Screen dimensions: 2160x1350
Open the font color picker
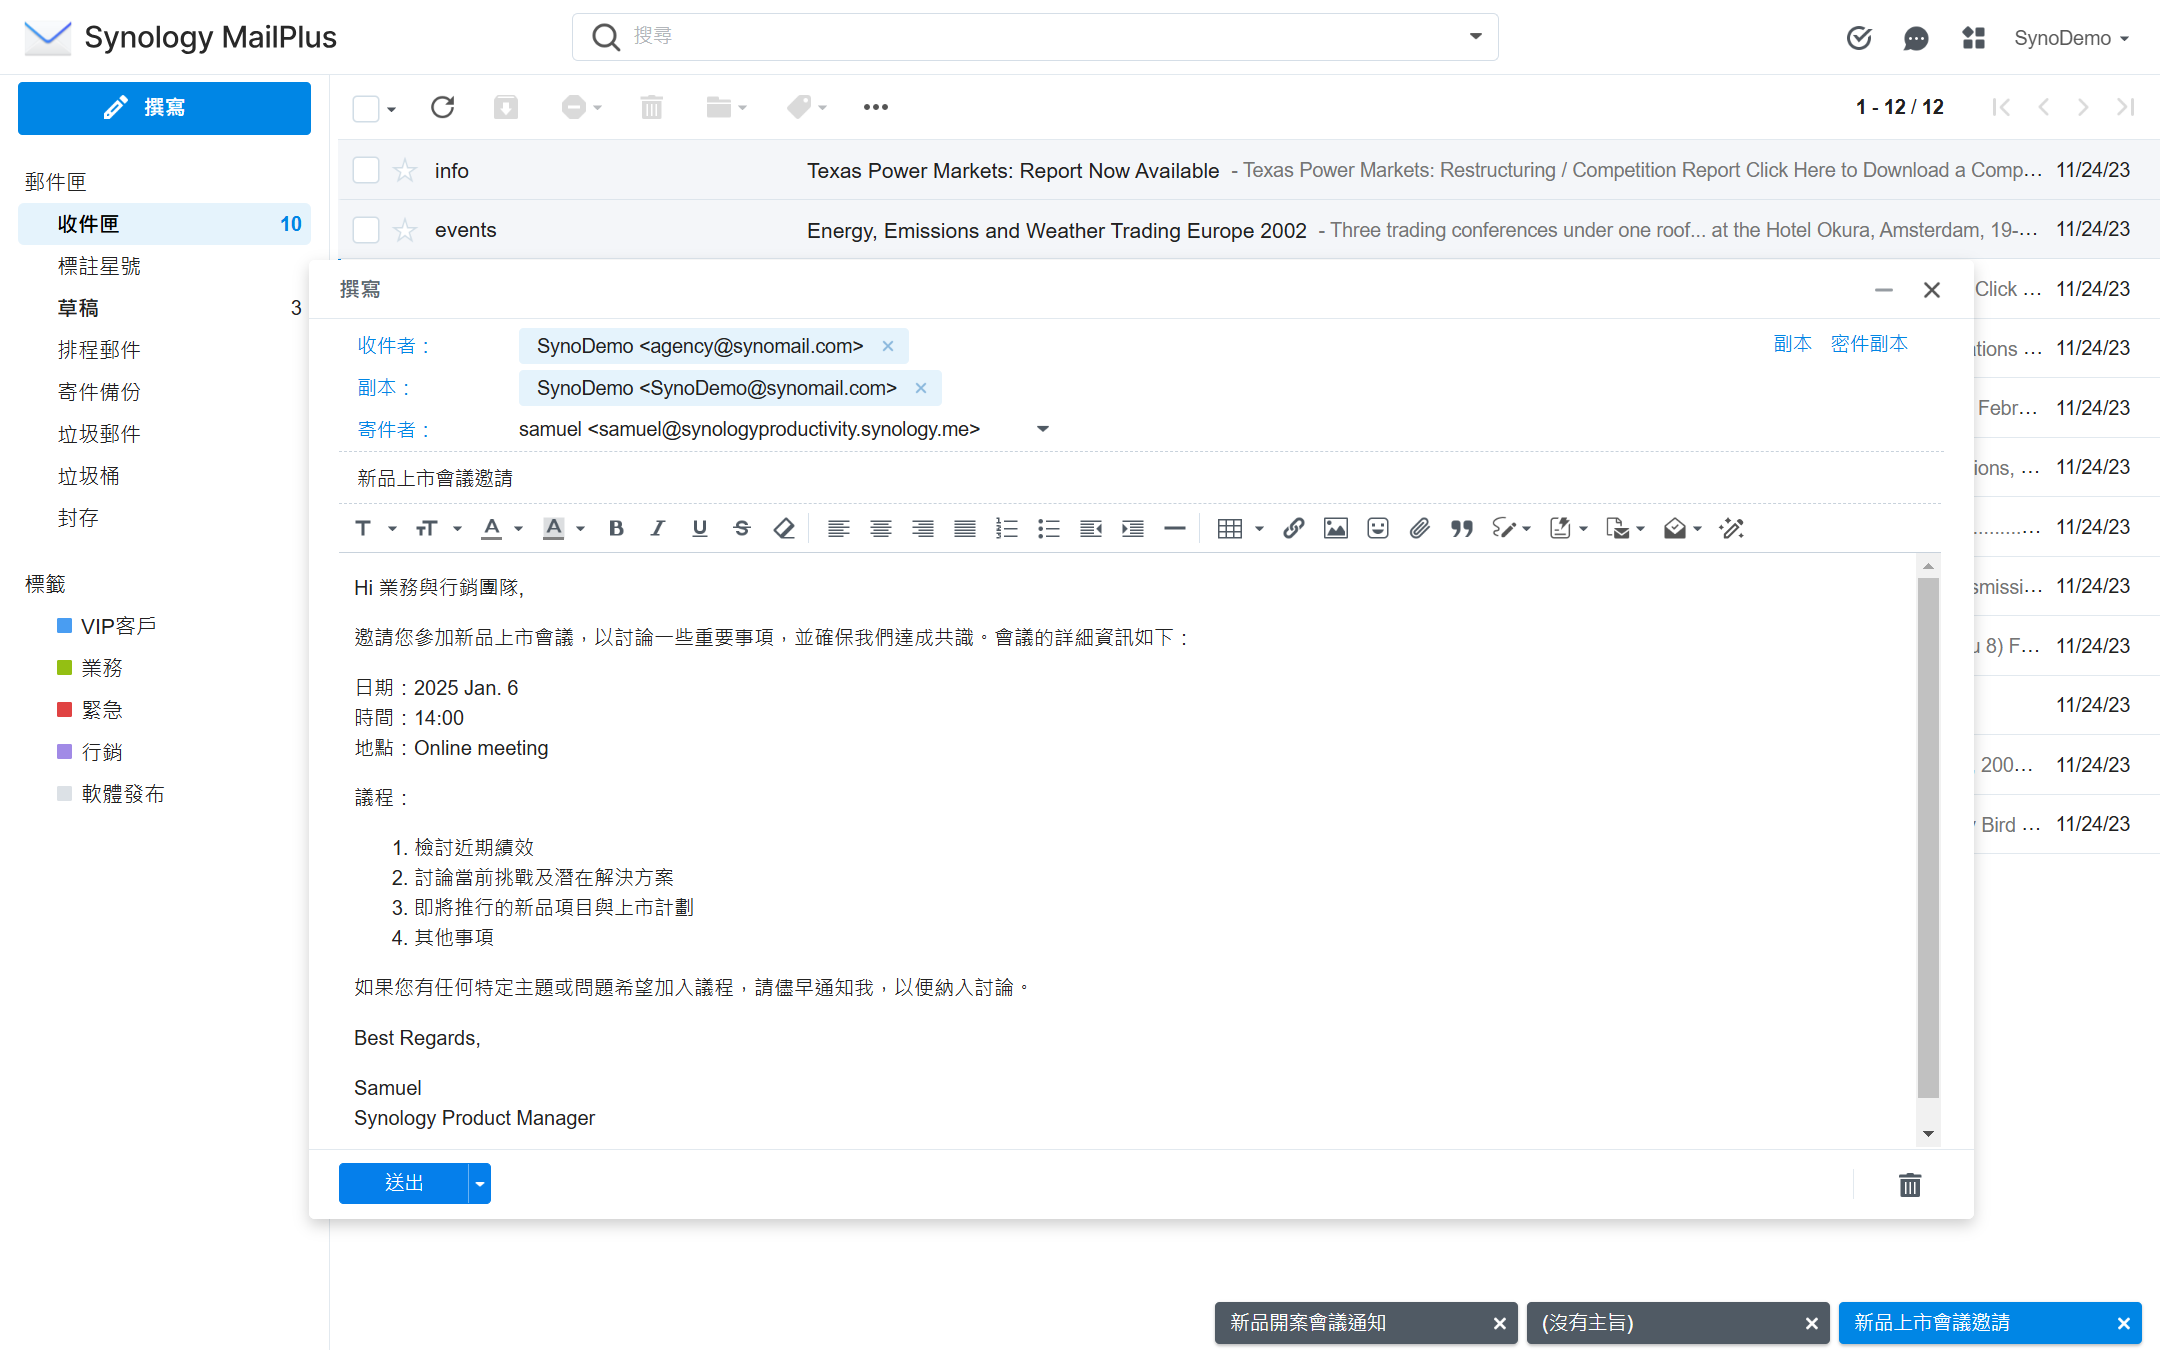502,528
